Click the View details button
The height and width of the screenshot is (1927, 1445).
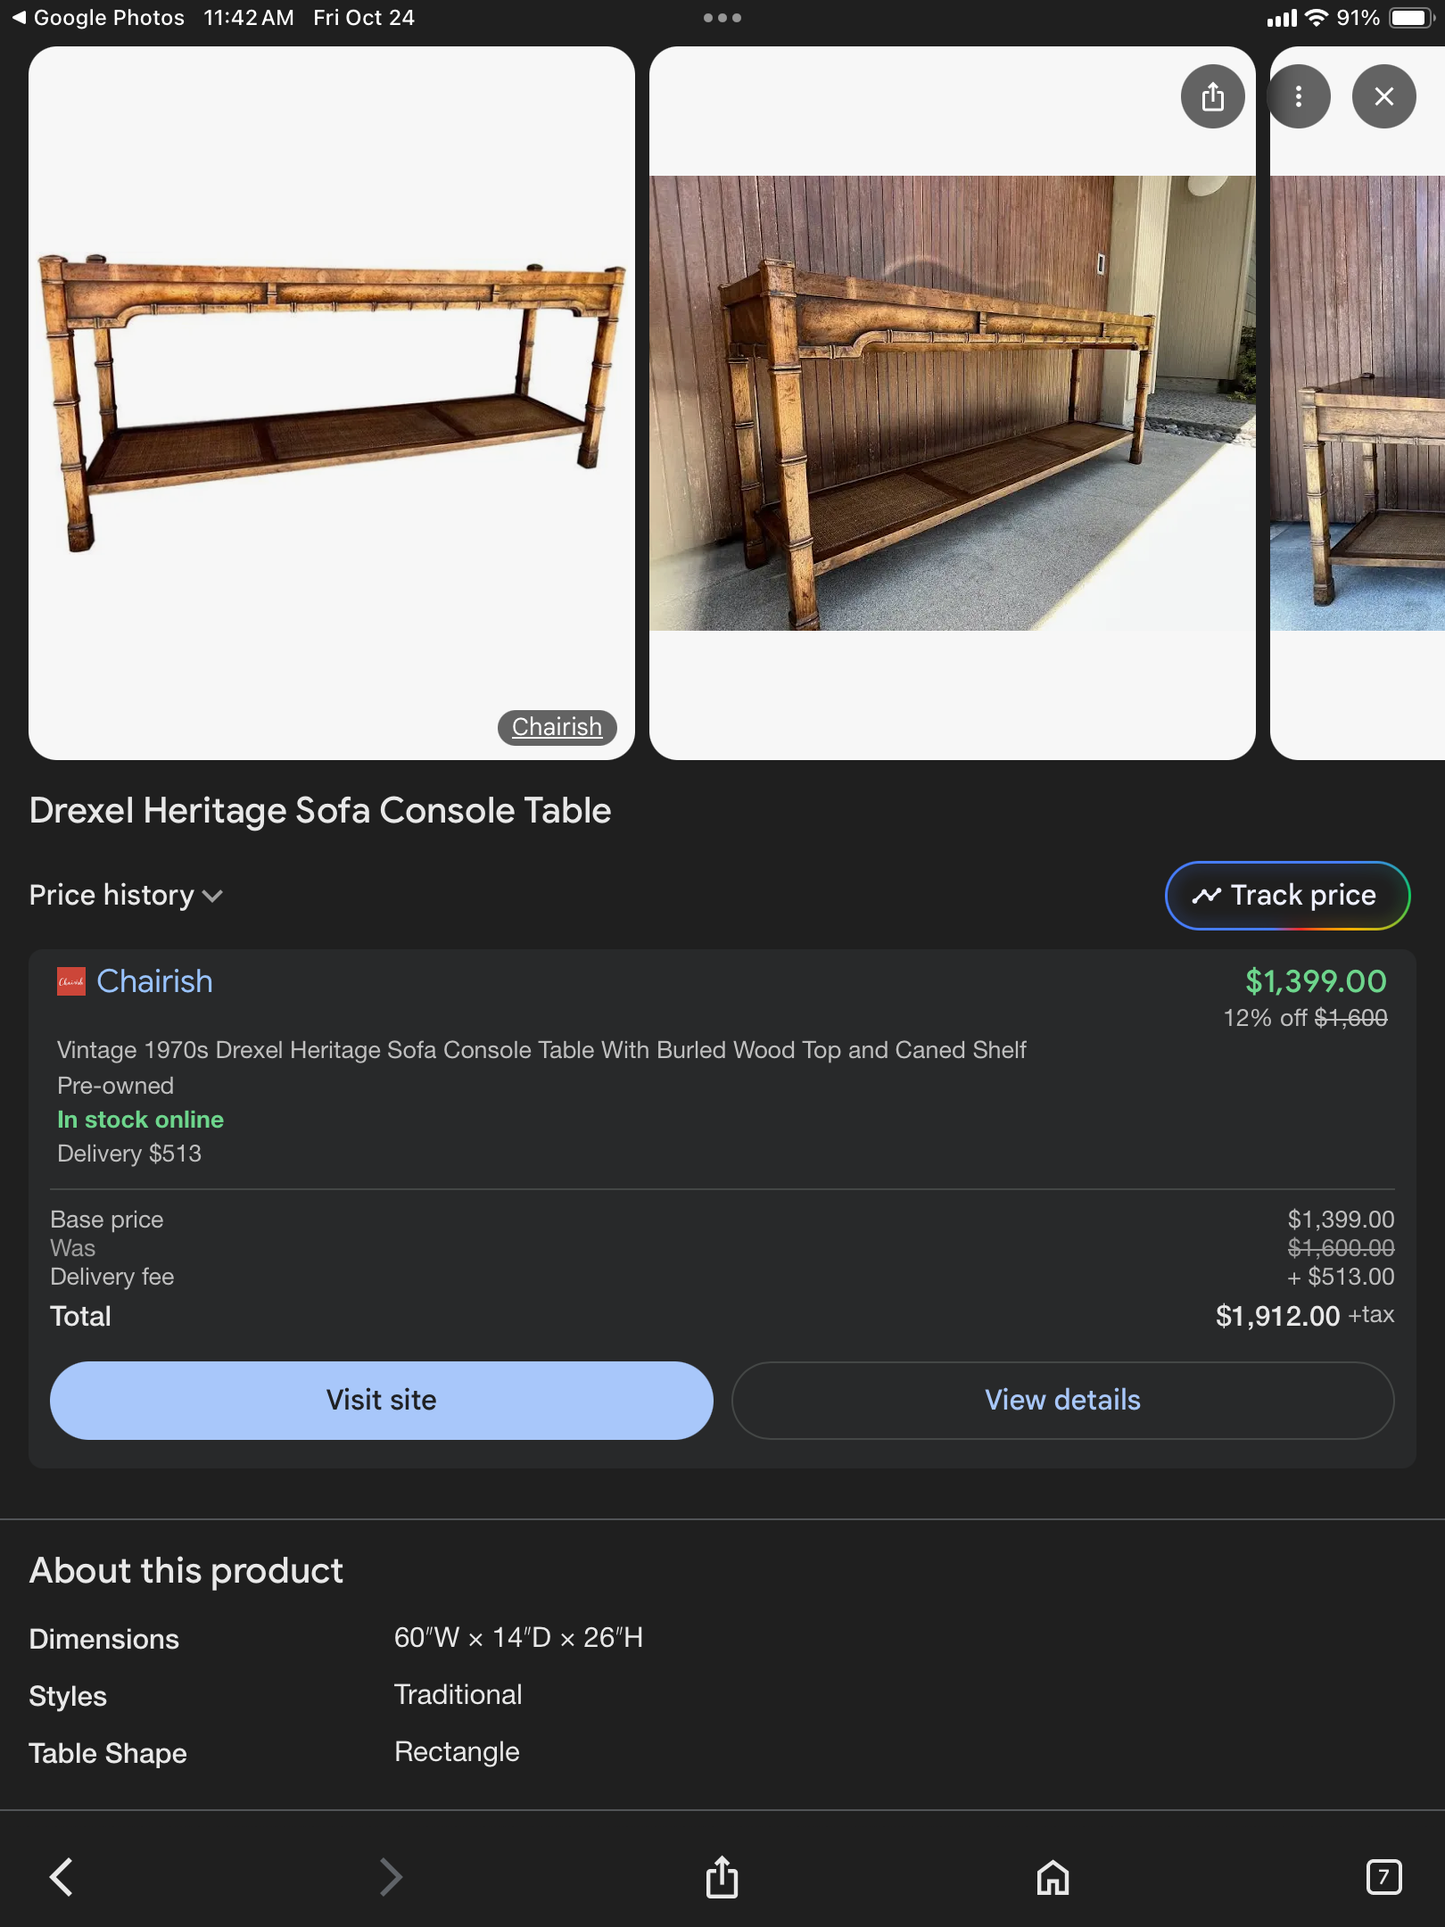pyautogui.click(x=1062, y=1400)
